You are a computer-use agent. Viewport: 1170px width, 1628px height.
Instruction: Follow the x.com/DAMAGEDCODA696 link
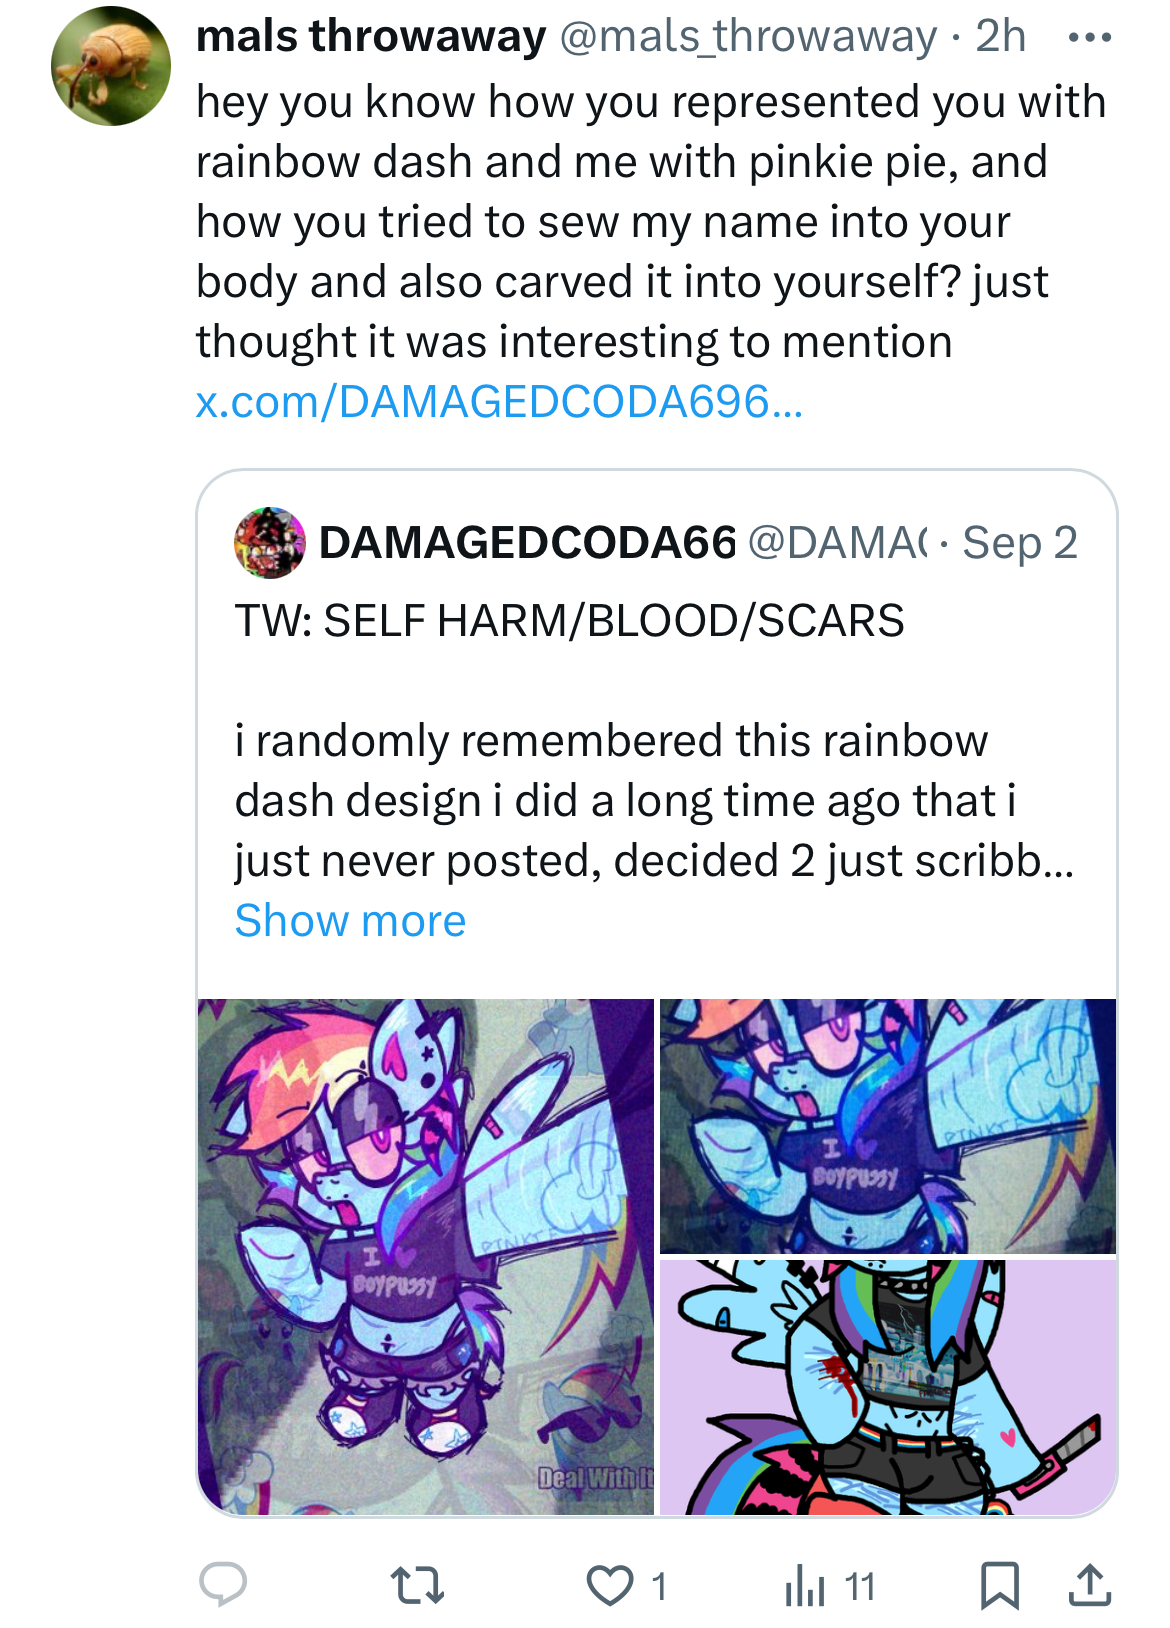point(499,401)
